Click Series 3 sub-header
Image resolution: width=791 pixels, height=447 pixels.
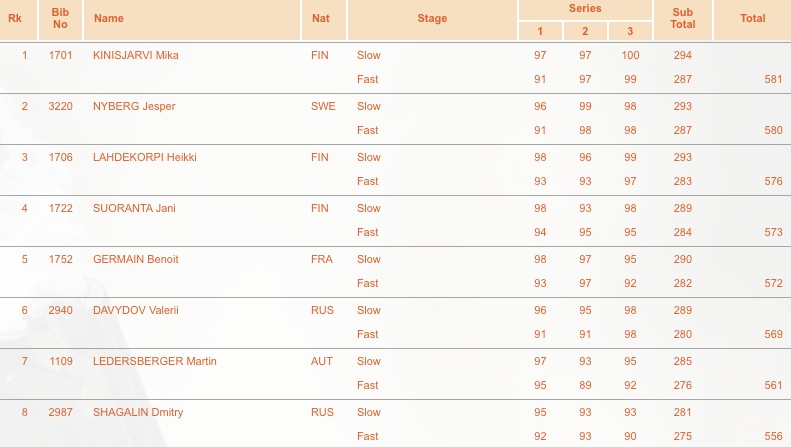(x=630, y=31)
